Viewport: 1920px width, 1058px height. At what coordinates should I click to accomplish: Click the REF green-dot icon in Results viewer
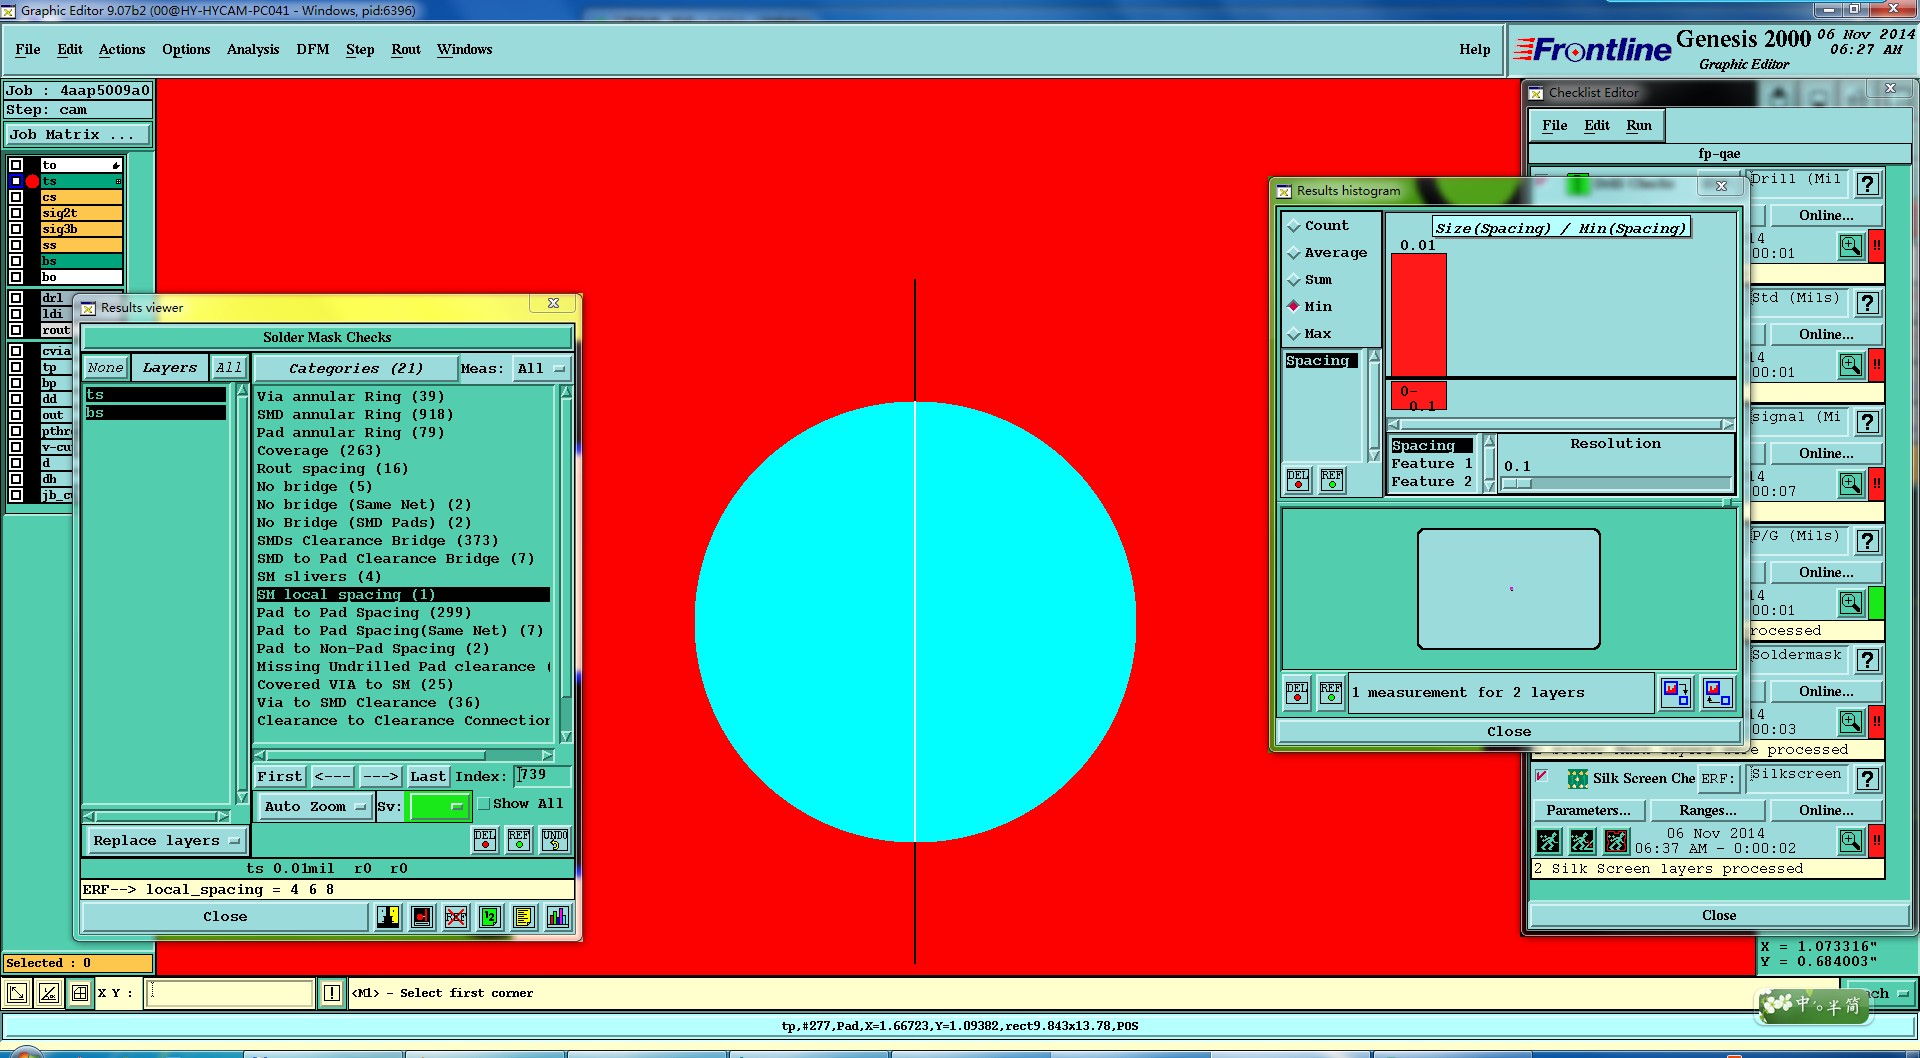519,840
